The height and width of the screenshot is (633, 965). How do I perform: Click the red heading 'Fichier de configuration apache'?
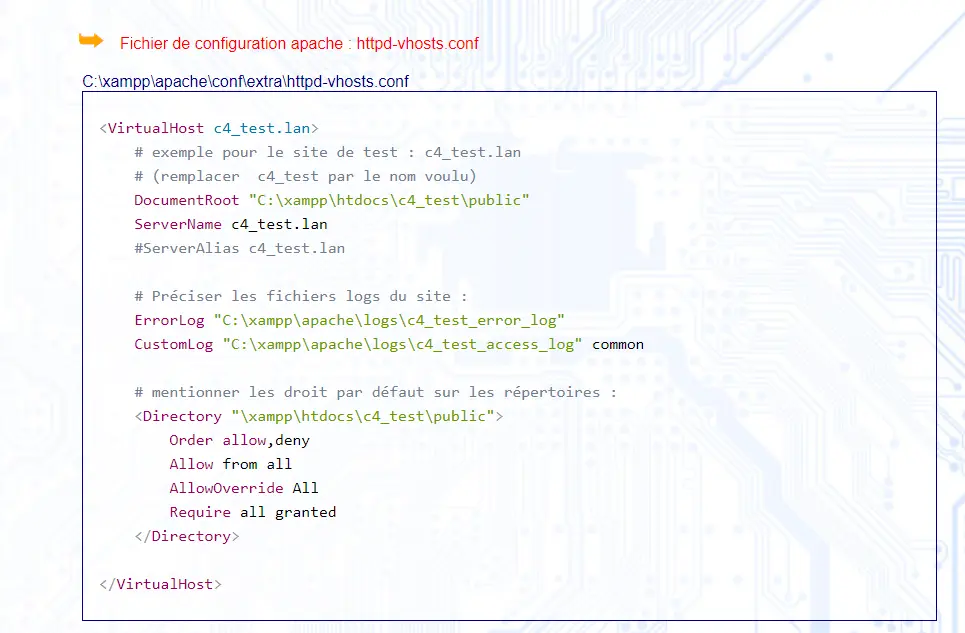click(x=299, y=44)
